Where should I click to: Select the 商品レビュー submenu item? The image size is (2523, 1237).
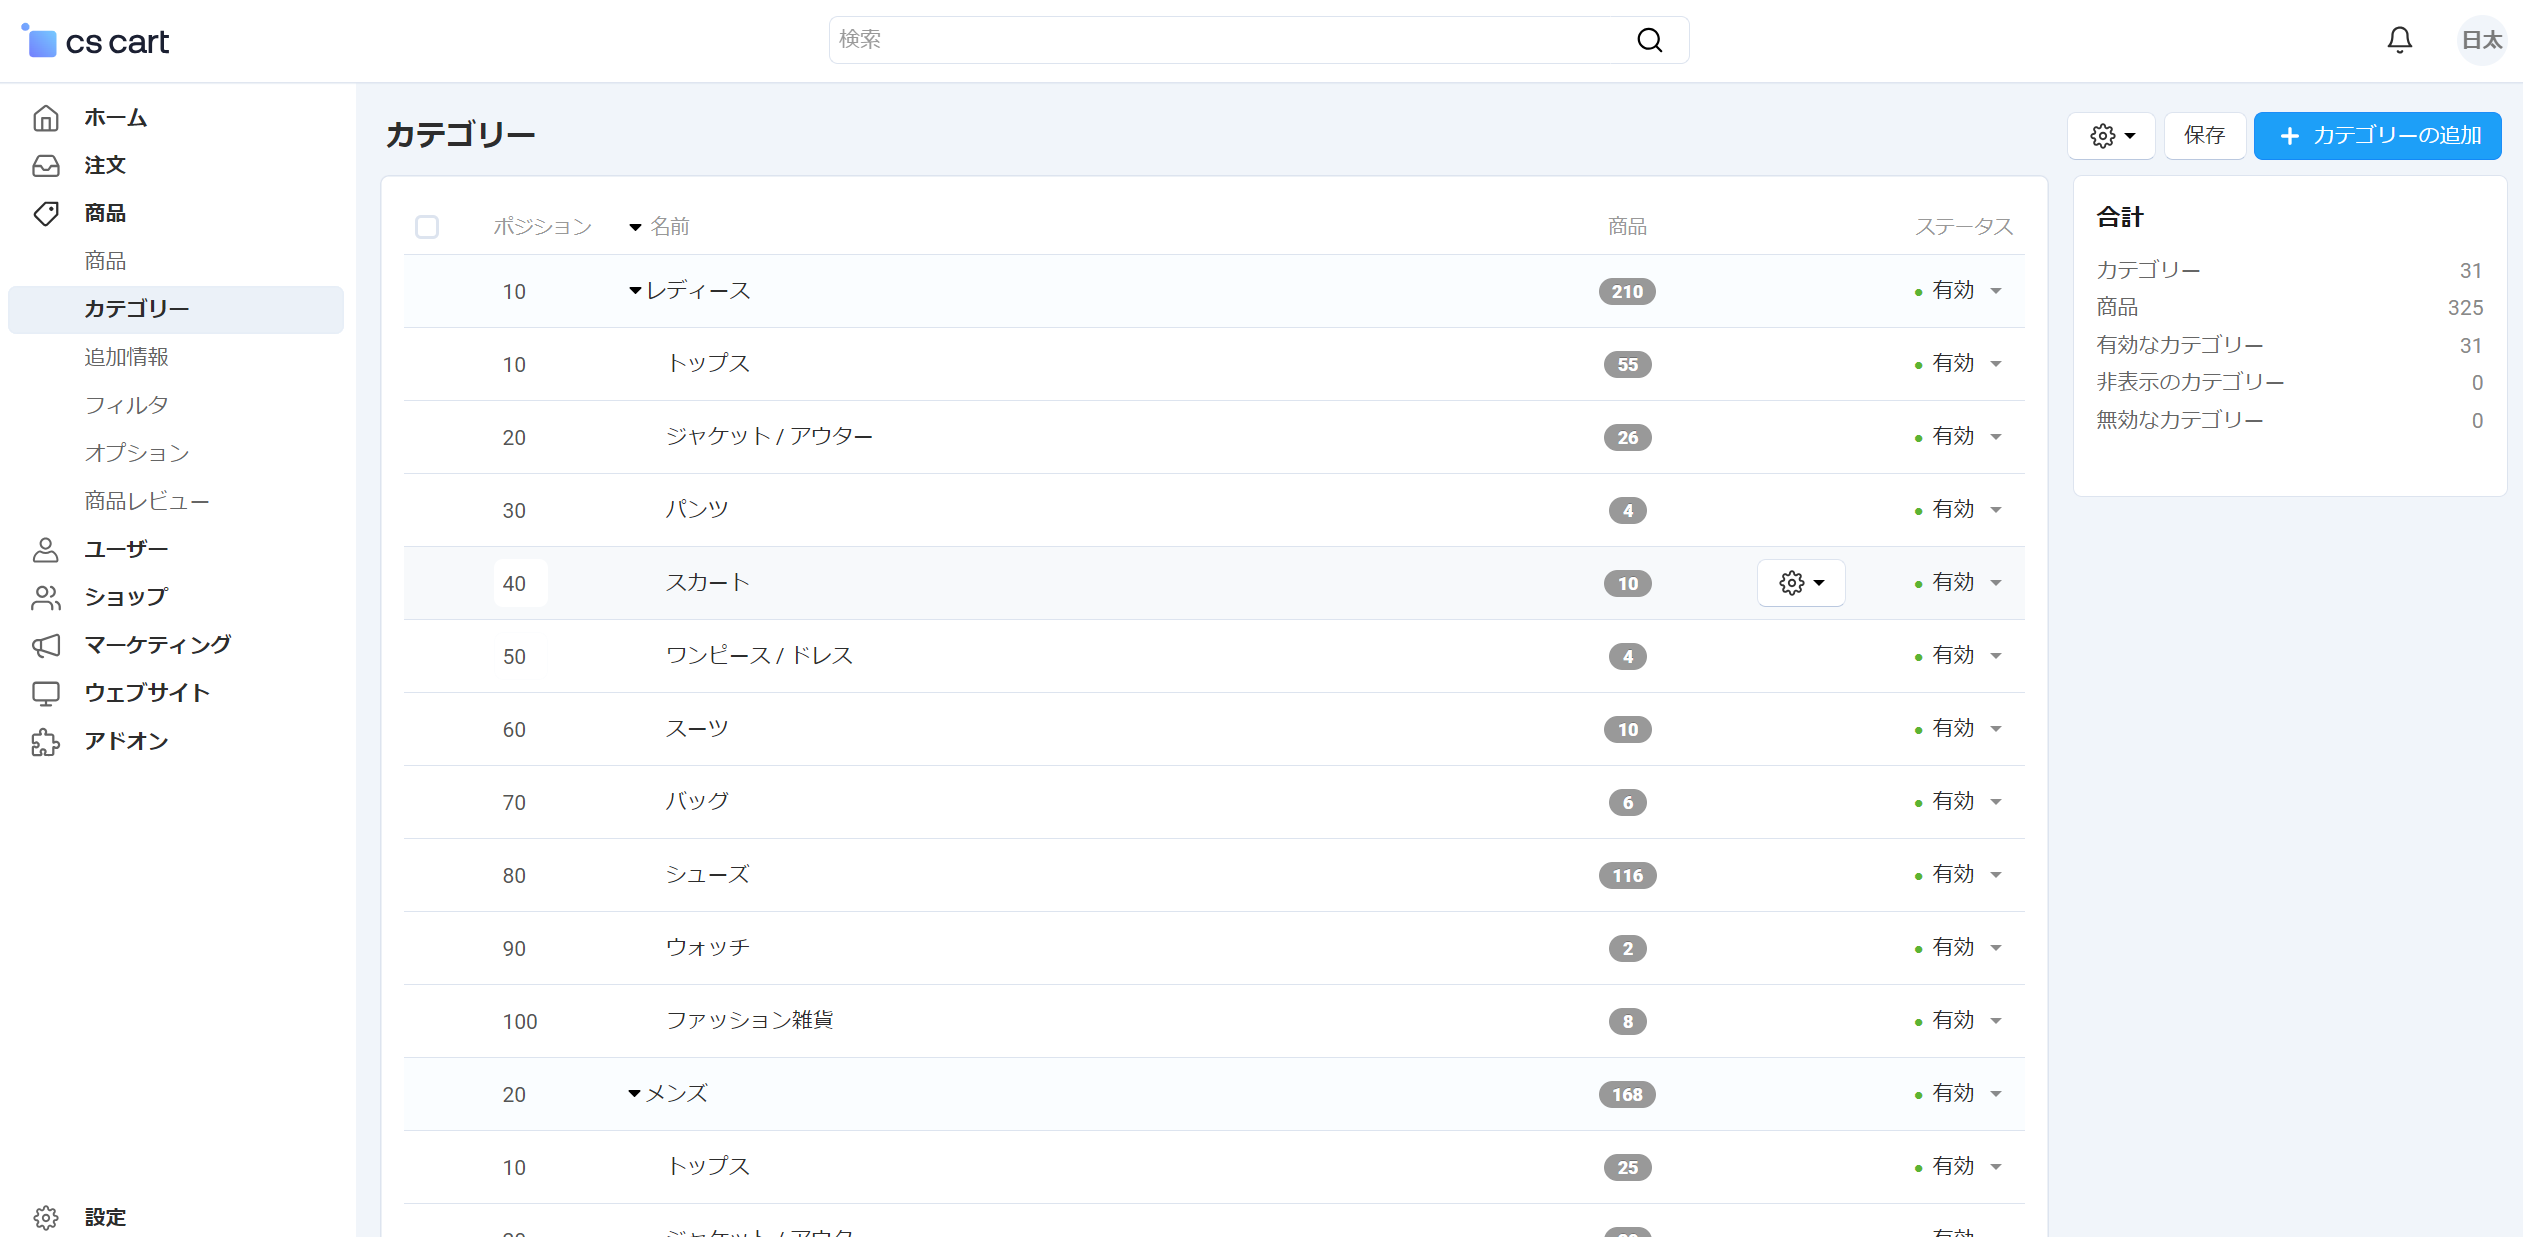tap(147, 501)
